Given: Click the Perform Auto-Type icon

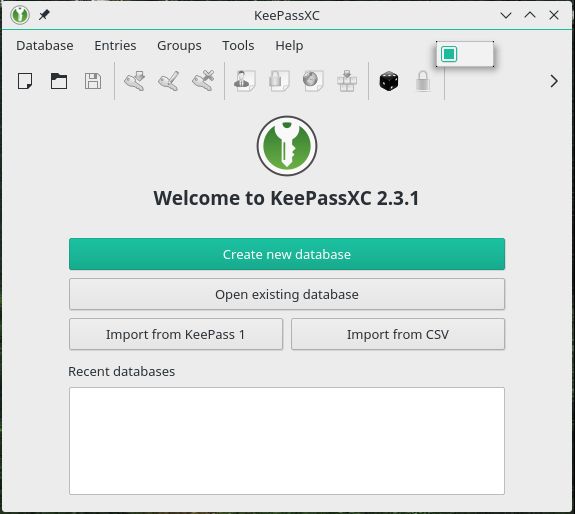Looking at the screenshot, I should [x=347, y=81].
